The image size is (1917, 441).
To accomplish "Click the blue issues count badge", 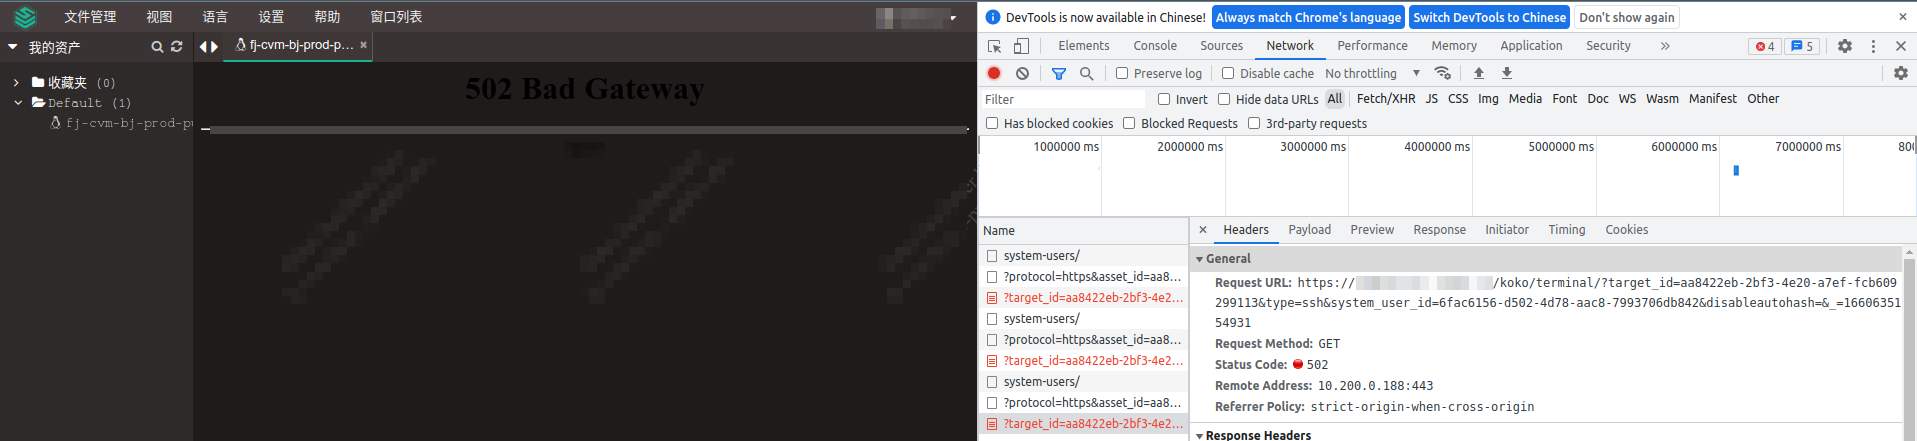I will point(1802,46).
